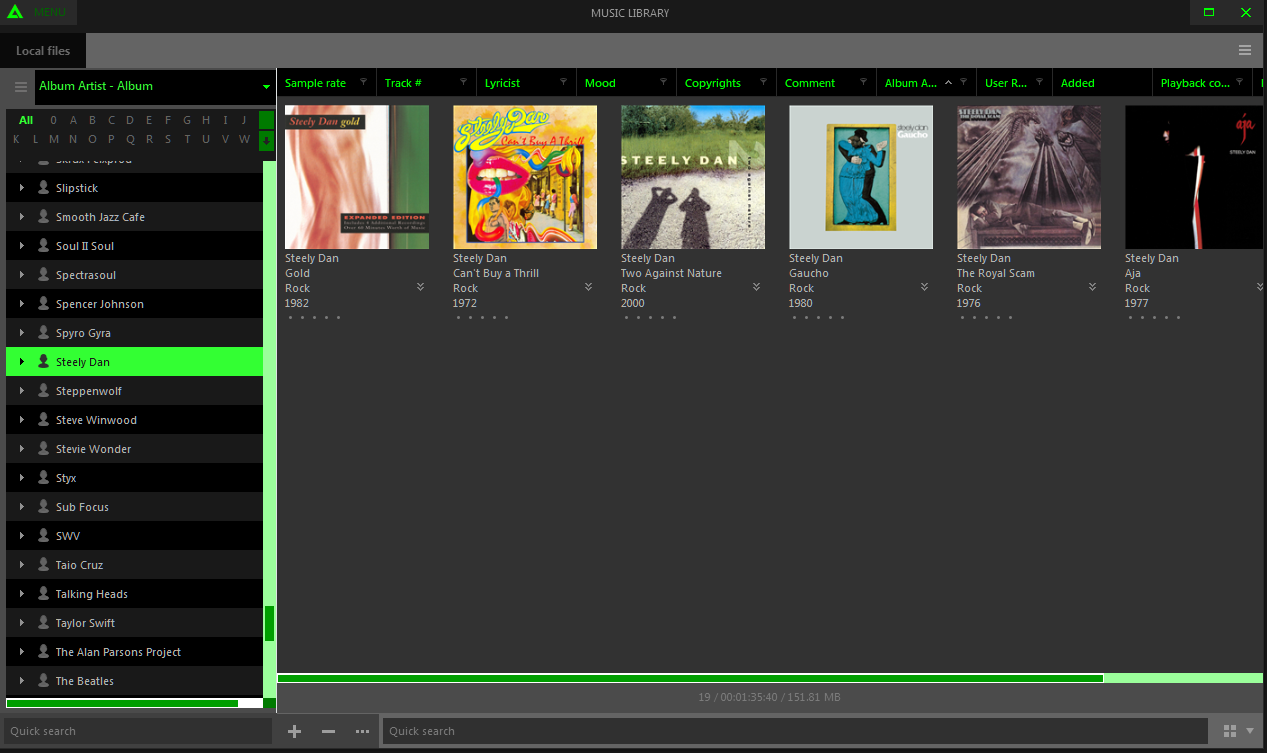Click the artist list vertical scrollbar thumb

coord(269,624)
